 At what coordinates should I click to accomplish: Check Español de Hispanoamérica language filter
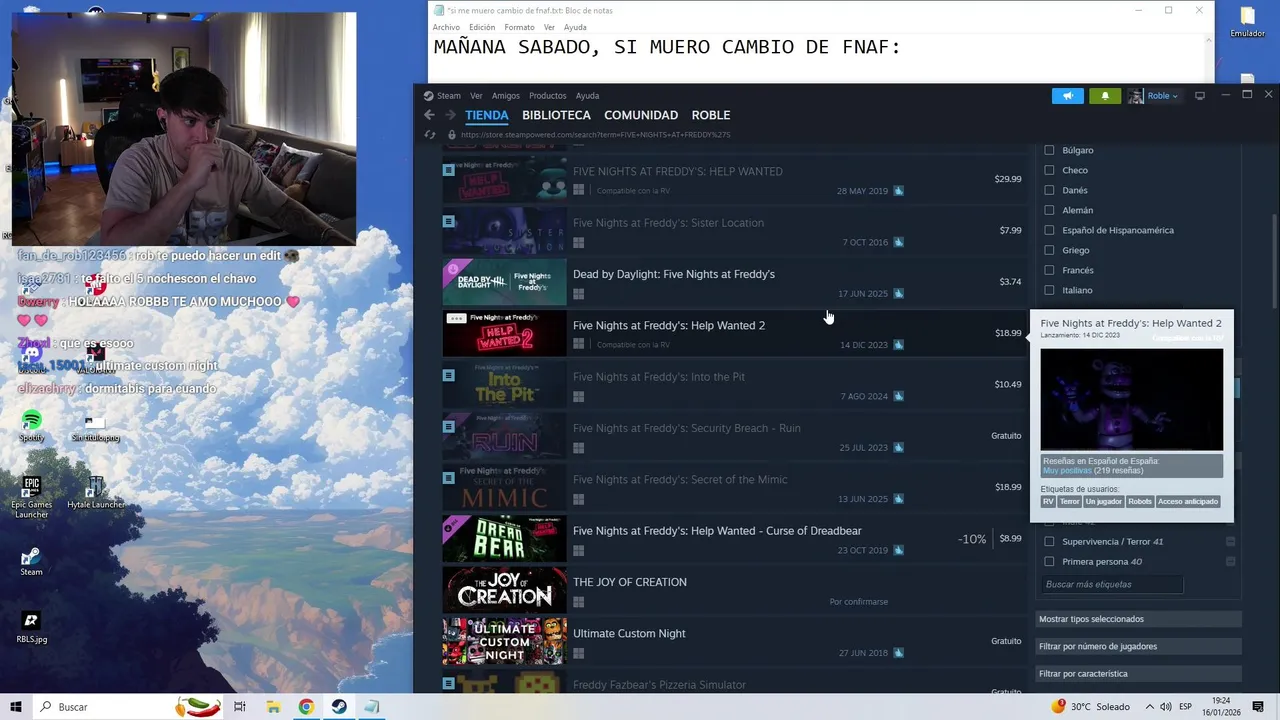1049,230
